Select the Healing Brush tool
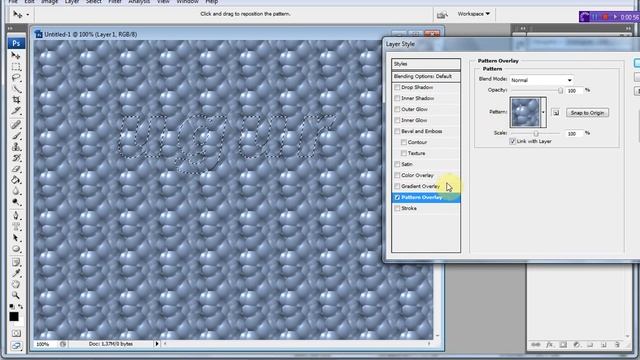The image size is (640, 360). 16,124
